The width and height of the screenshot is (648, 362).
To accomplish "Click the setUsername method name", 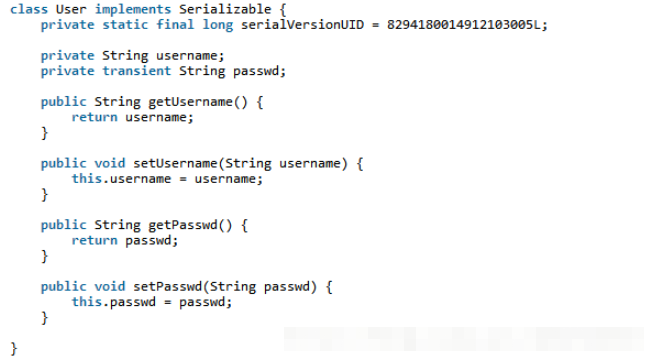I will [x=175, y=164].
